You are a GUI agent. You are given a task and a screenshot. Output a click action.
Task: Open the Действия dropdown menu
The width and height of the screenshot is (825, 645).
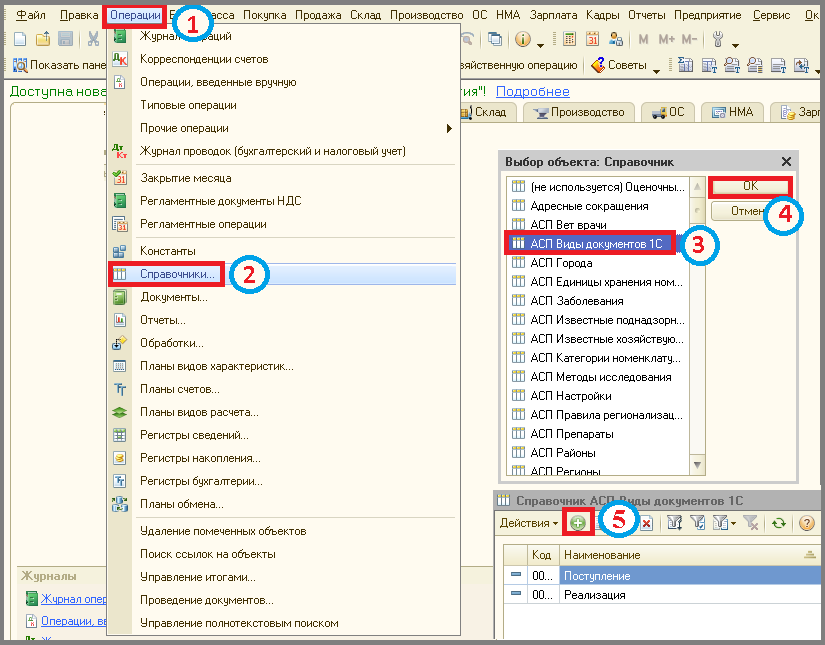(529, 523)
